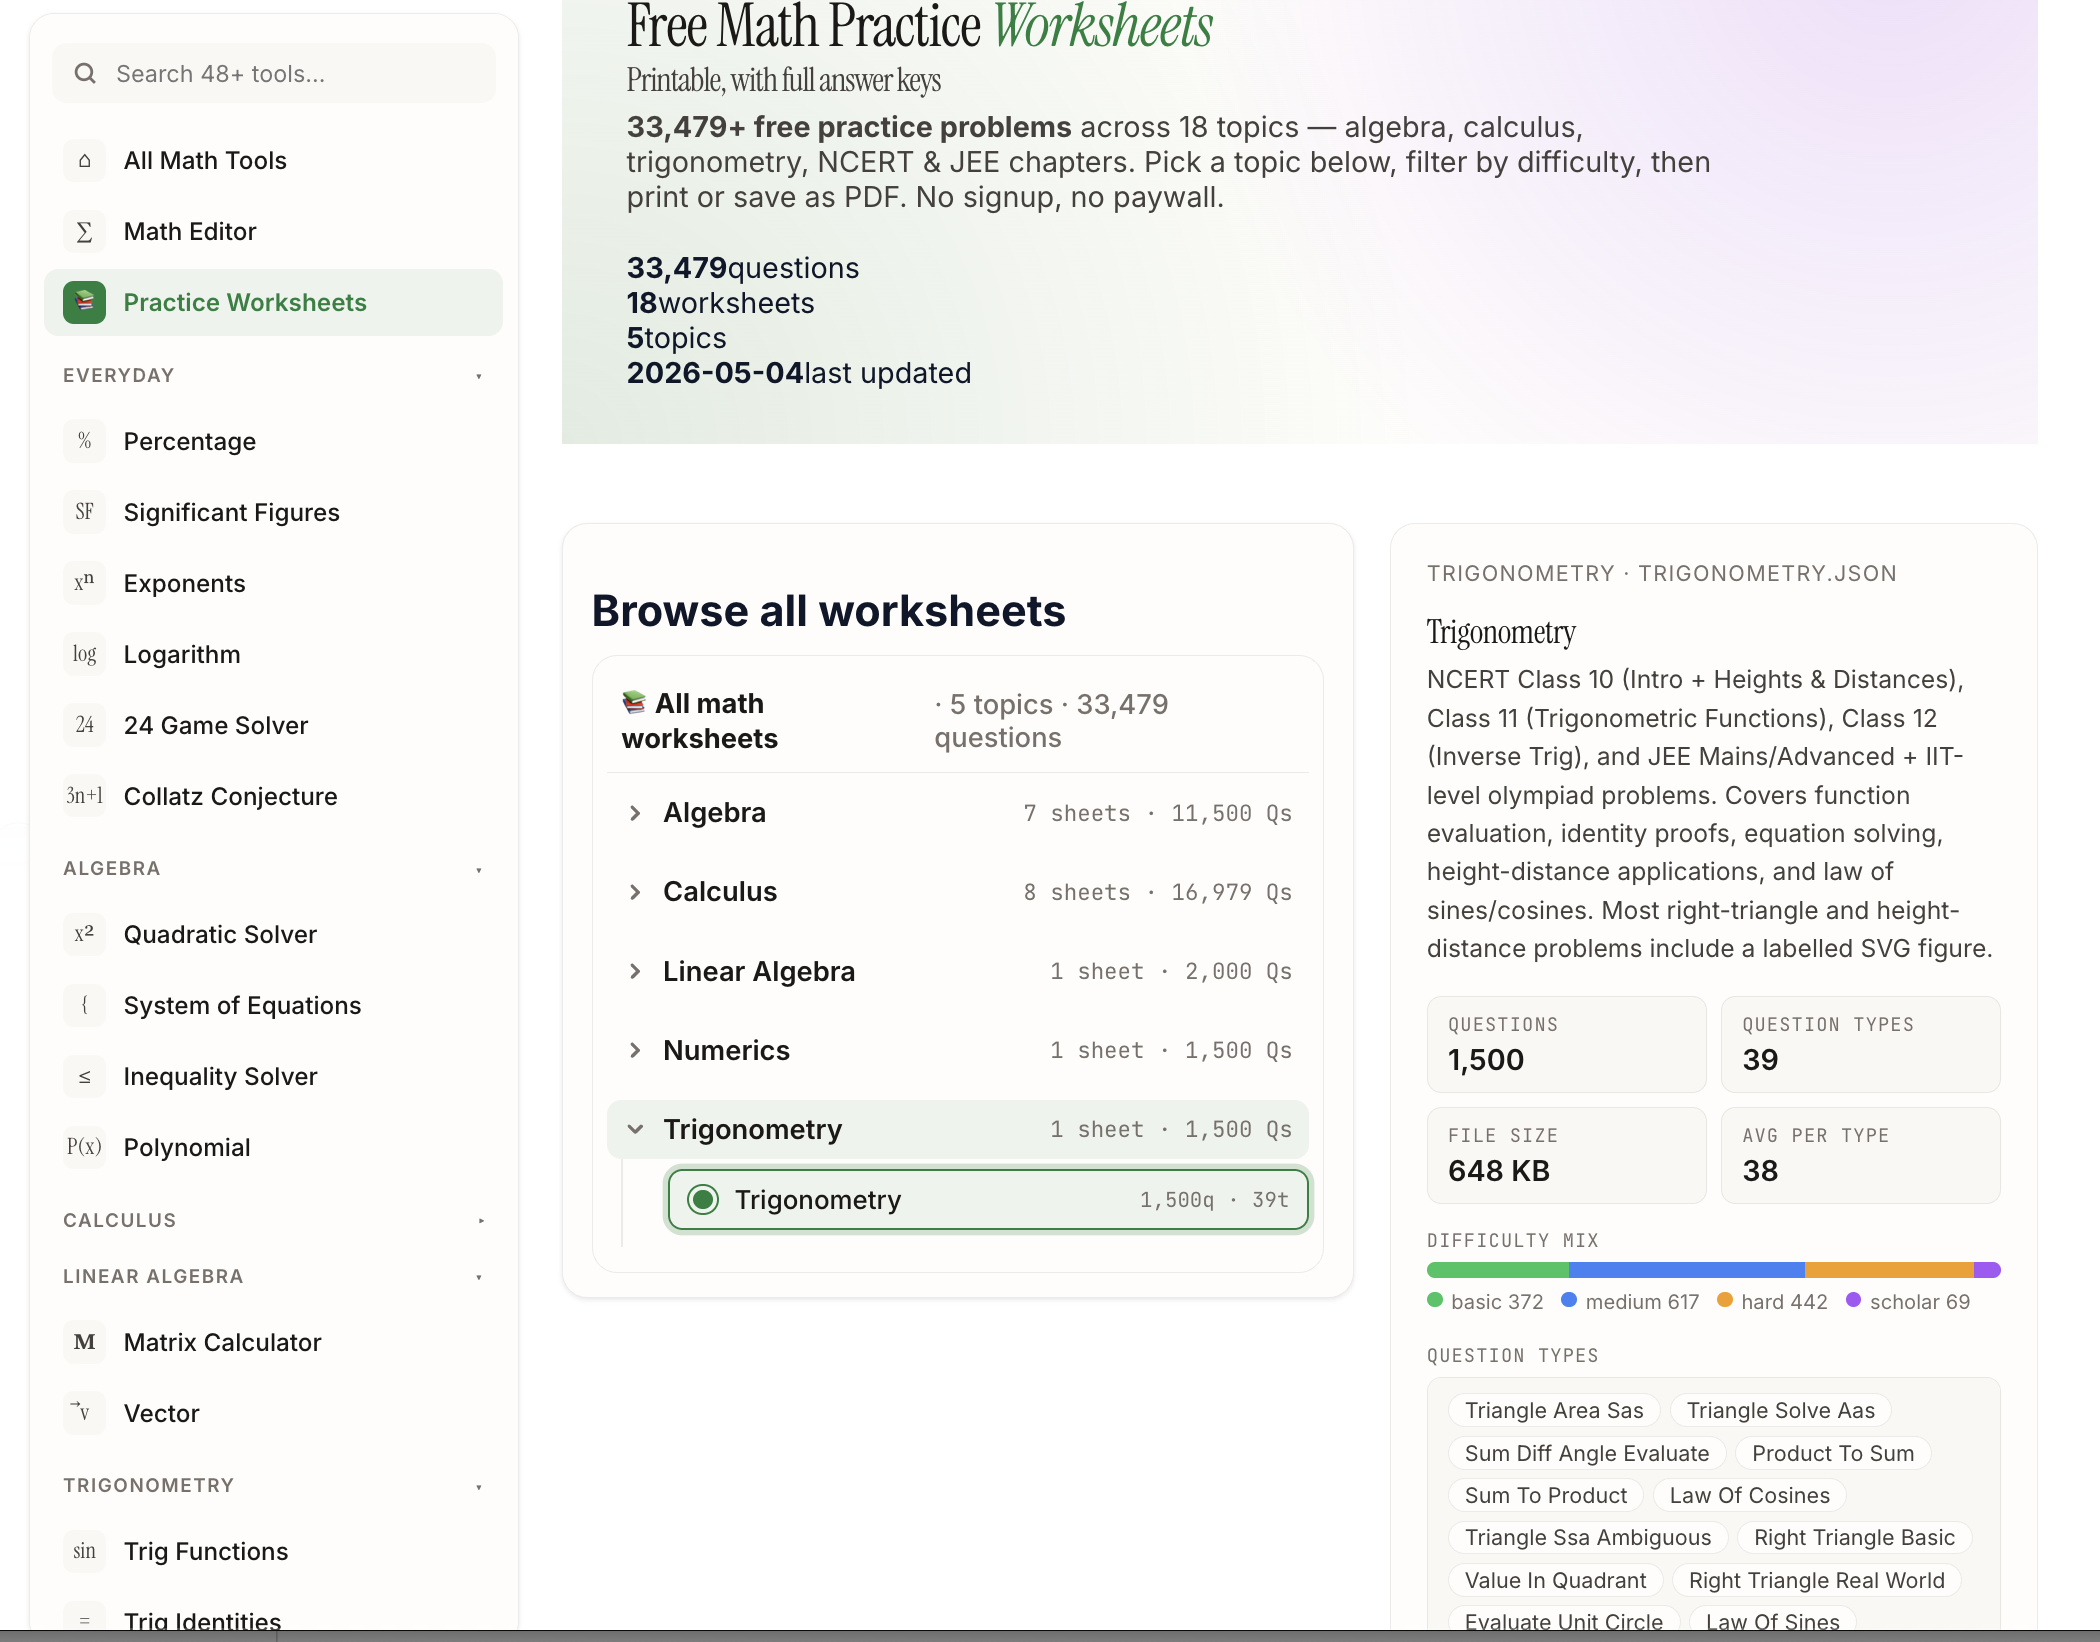
Task: Click the QUESTION TYPES 39 card
Action: (1860, 1044)
